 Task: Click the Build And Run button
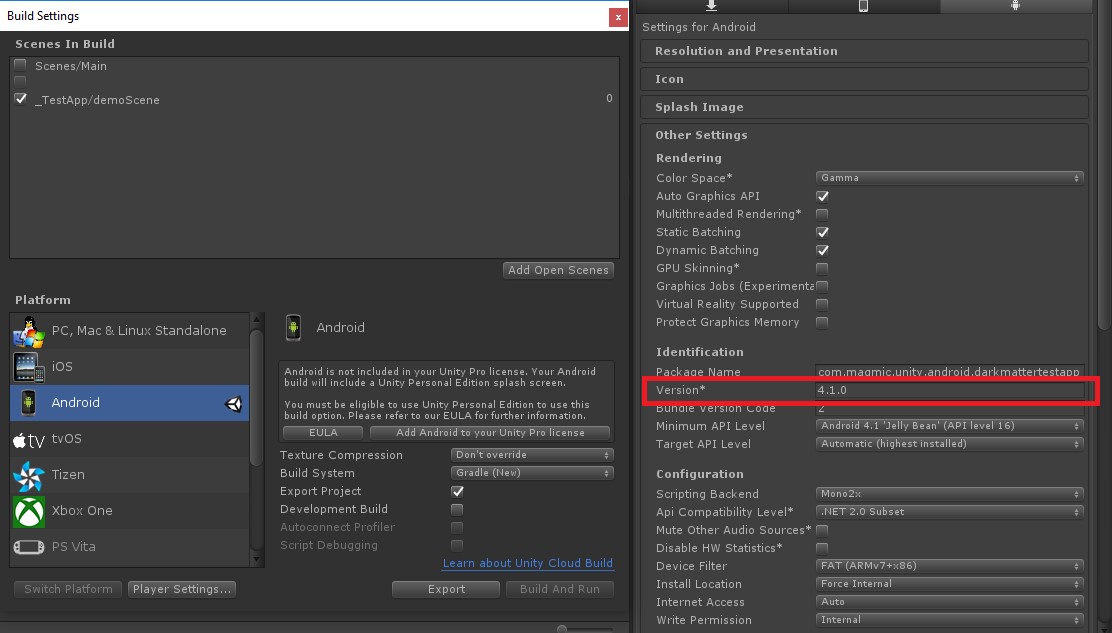(560, 589)
